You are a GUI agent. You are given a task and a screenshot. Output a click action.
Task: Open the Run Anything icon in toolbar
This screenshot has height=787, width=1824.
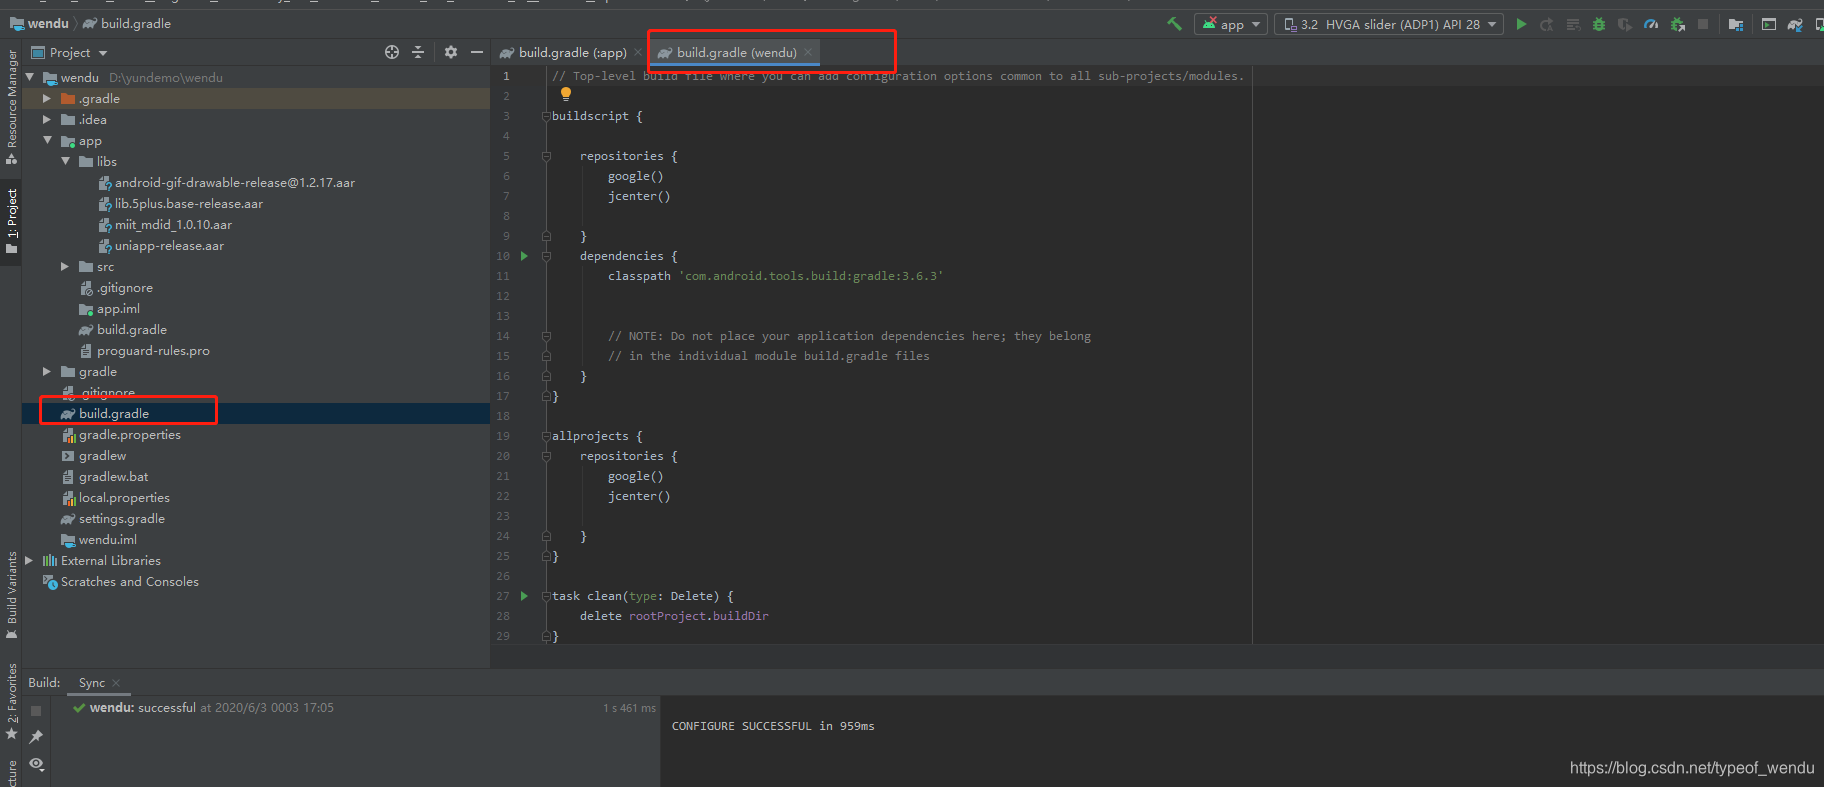[1769, 24]
